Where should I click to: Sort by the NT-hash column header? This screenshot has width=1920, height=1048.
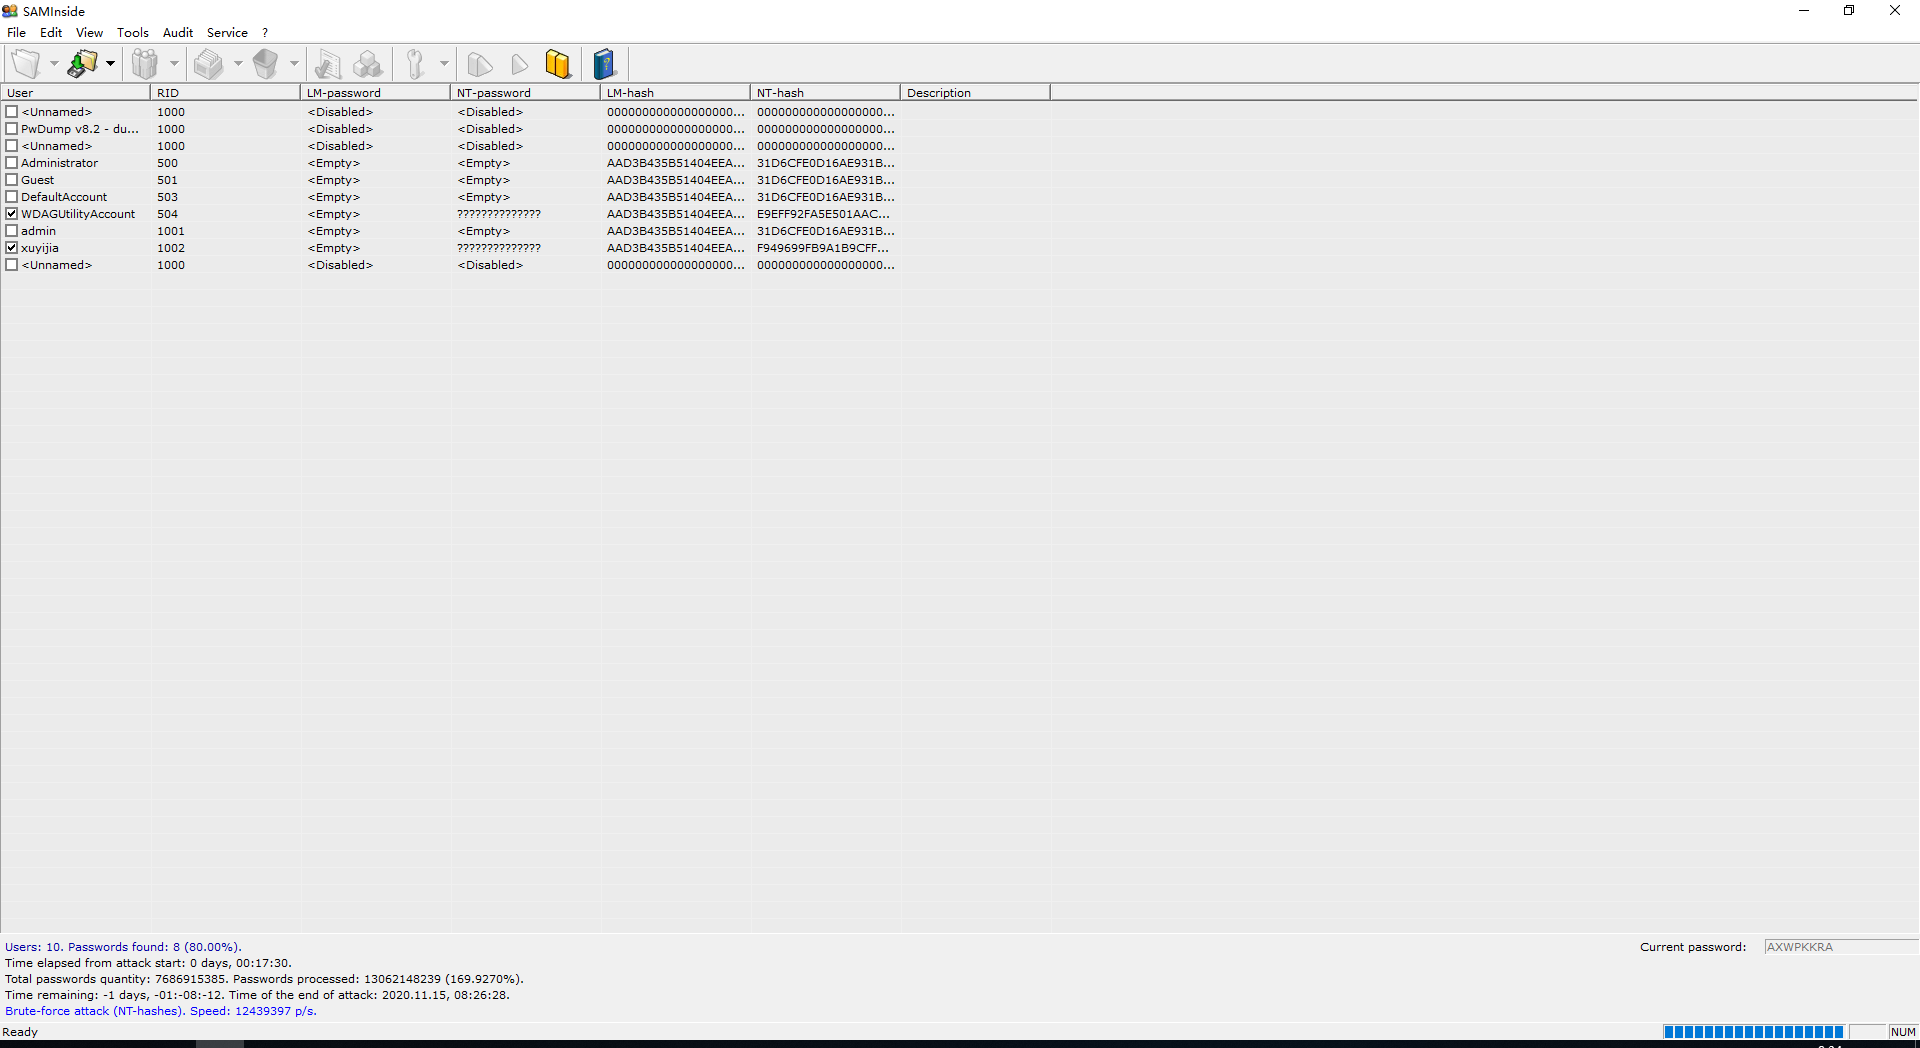click(825, 93)
